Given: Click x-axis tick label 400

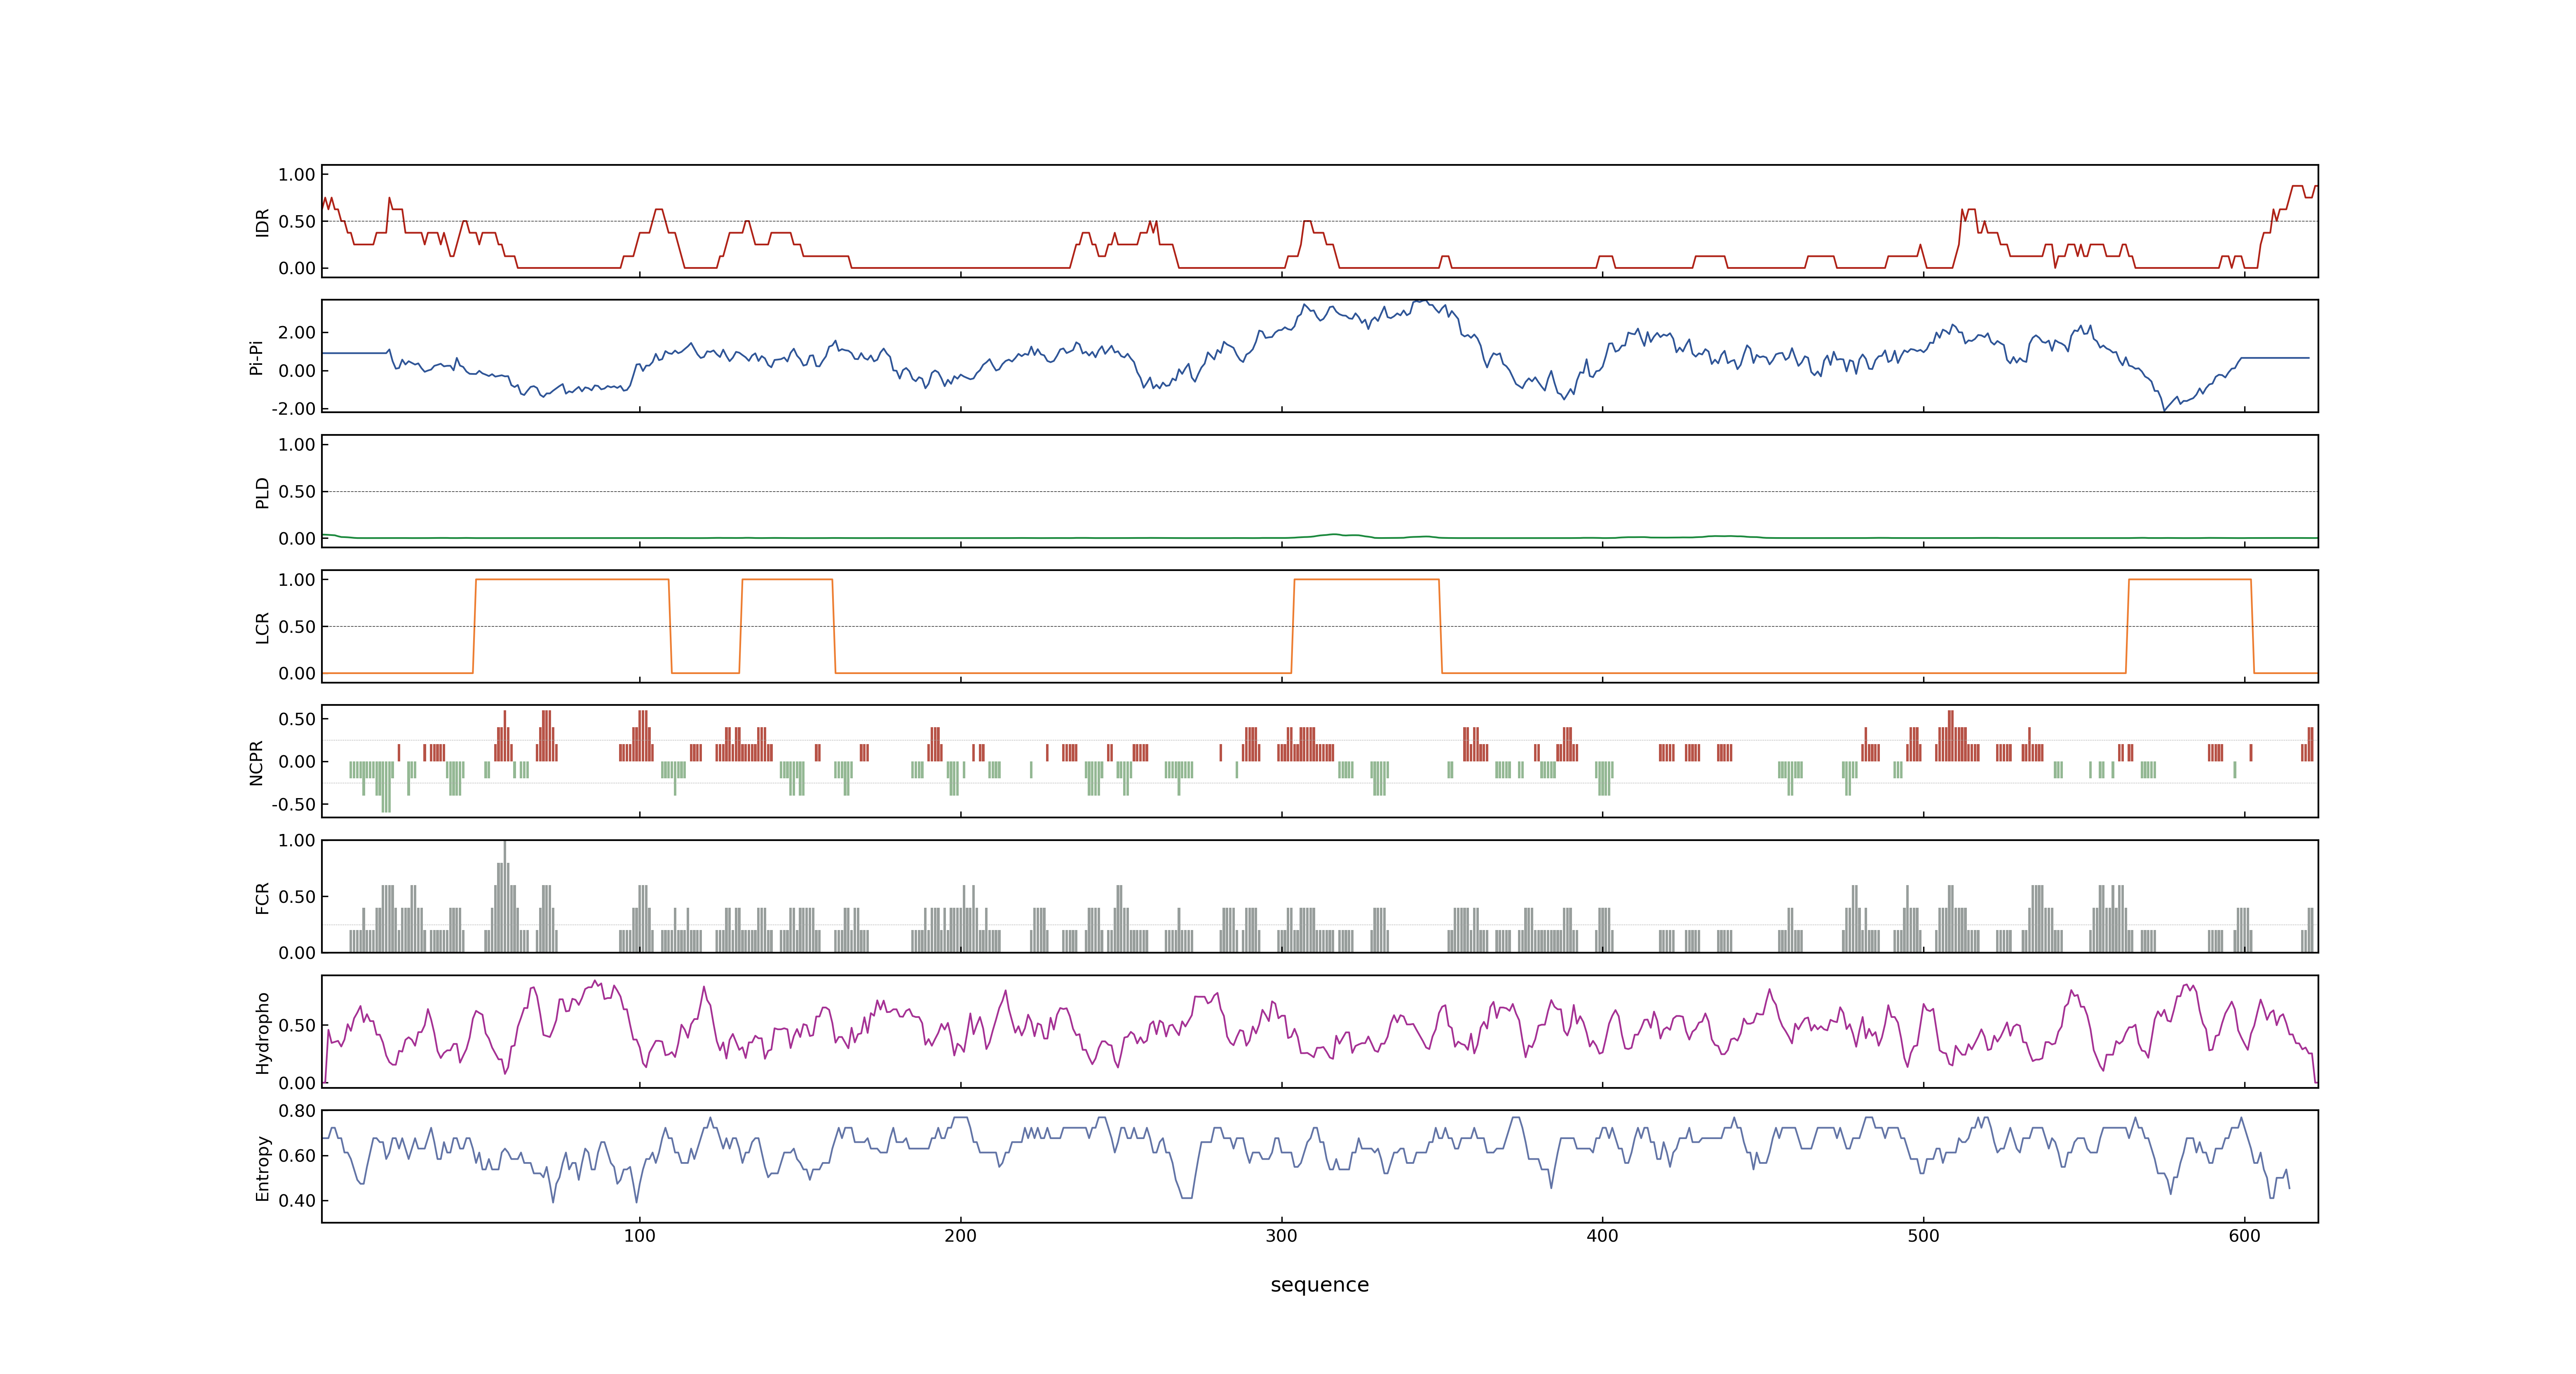Looking at the screenshot, I should (x=1602, y=1236).
